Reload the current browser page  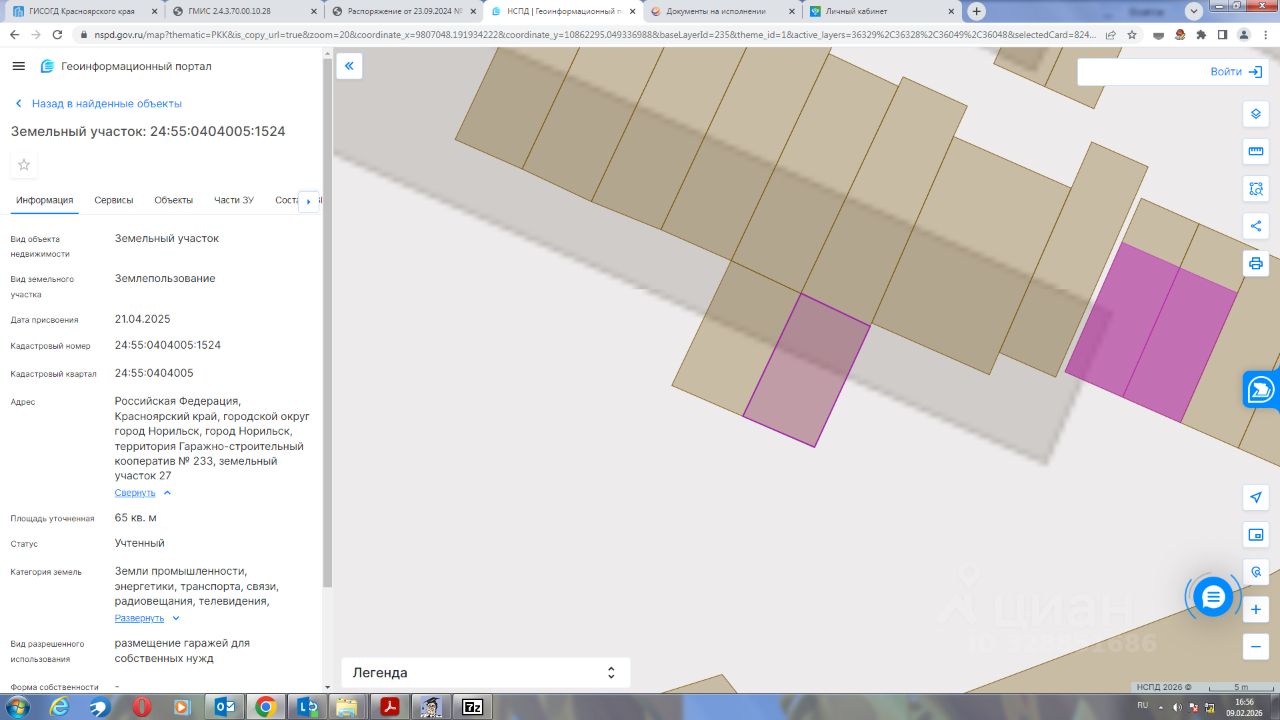tap(57, 34)
